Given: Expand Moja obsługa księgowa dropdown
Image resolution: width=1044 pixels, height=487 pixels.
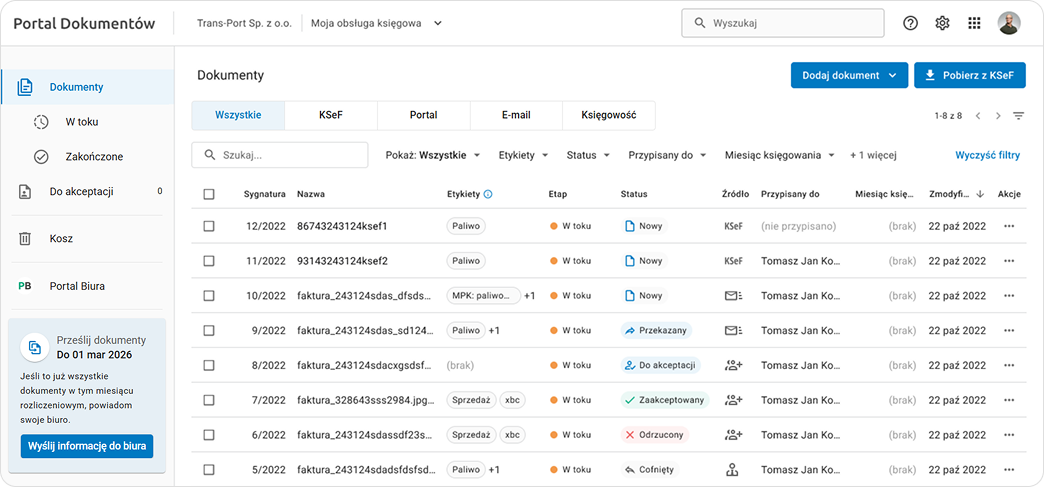Looking at the screenshot, I should [376, 23].
